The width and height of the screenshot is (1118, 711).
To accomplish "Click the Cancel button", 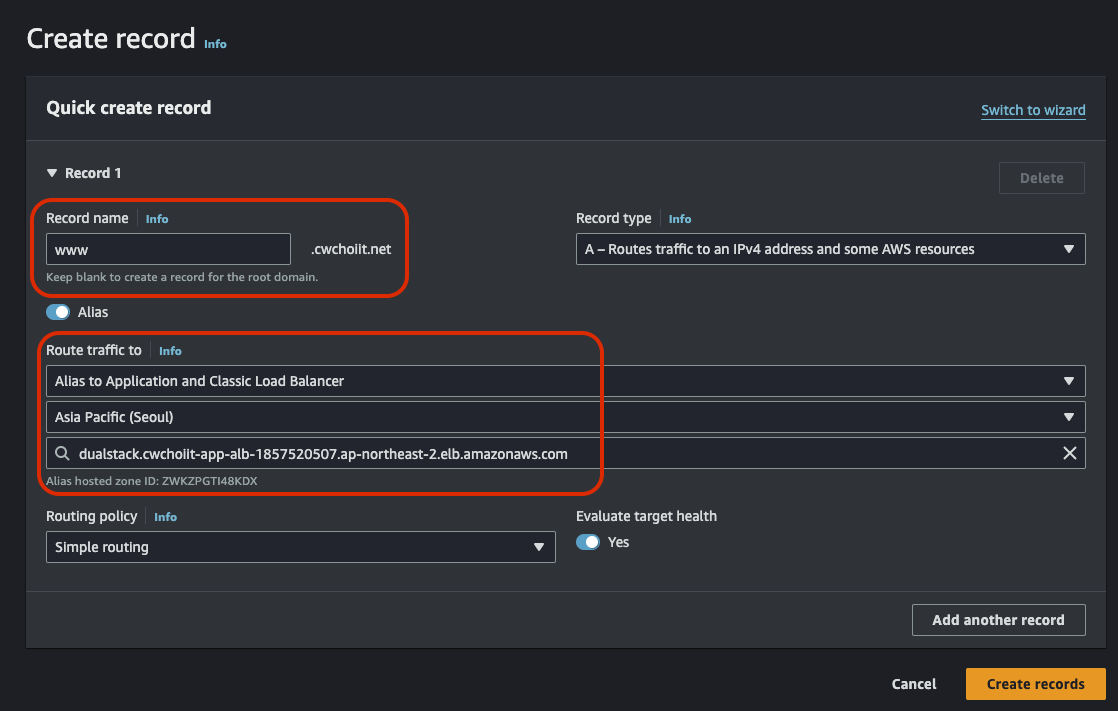I will coord(913,684).
